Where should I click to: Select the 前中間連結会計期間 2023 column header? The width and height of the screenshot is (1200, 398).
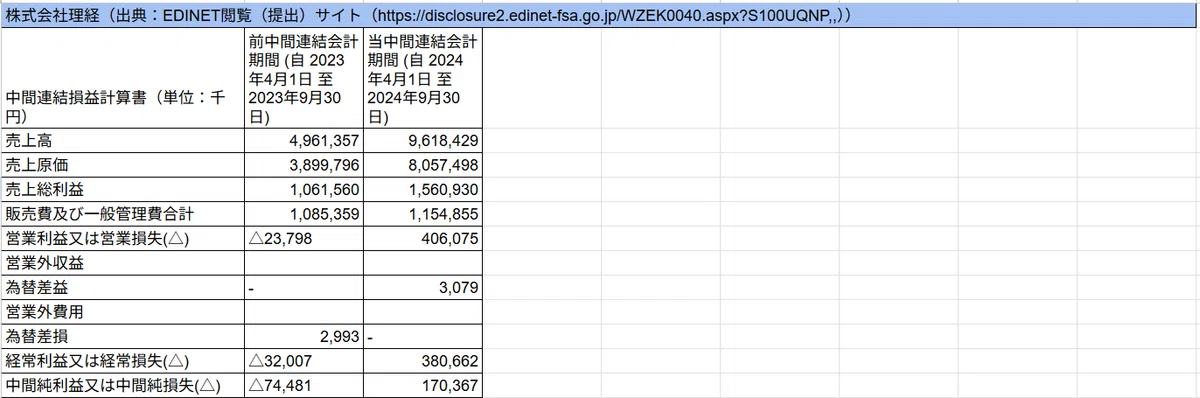point(304,79)
